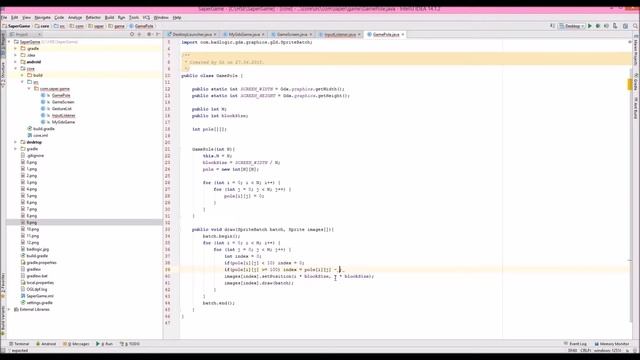Screen dimensions: 640x360
Task: Expand the android module node
Action: coord(16,62)
